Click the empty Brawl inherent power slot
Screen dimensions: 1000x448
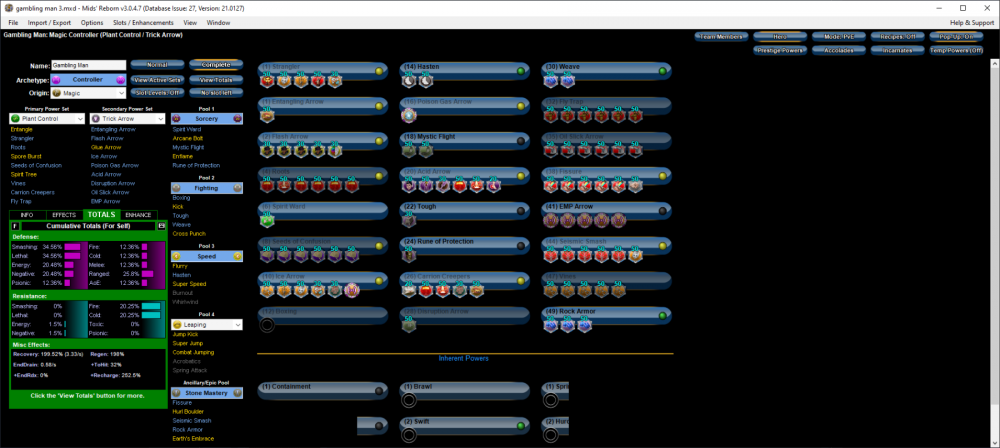click(x=409, y=400)
